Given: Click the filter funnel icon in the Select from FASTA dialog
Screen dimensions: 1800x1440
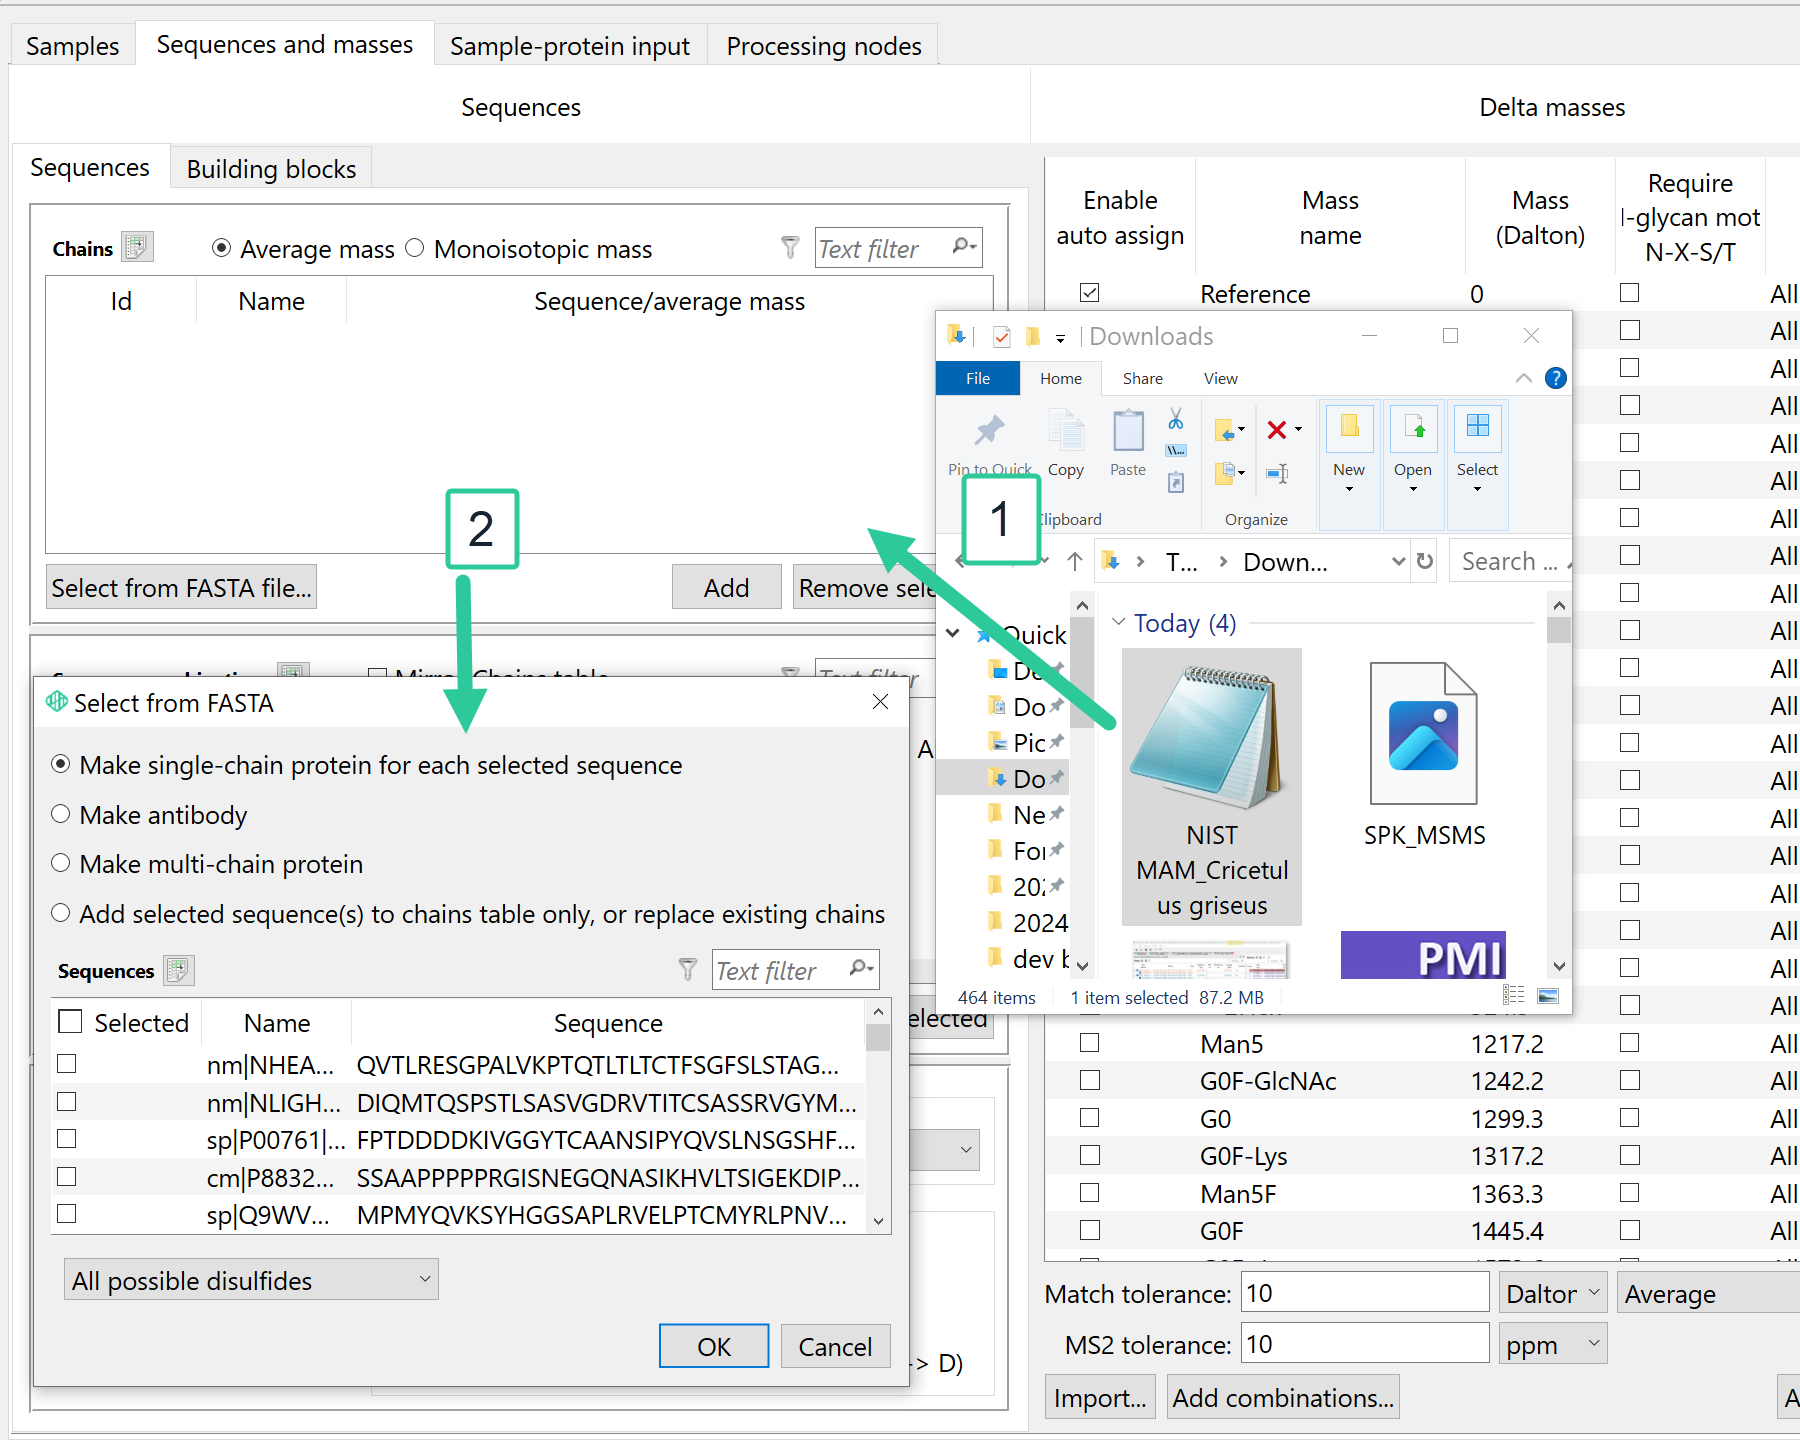Looking at the screenshot, I should click(688, 969).
